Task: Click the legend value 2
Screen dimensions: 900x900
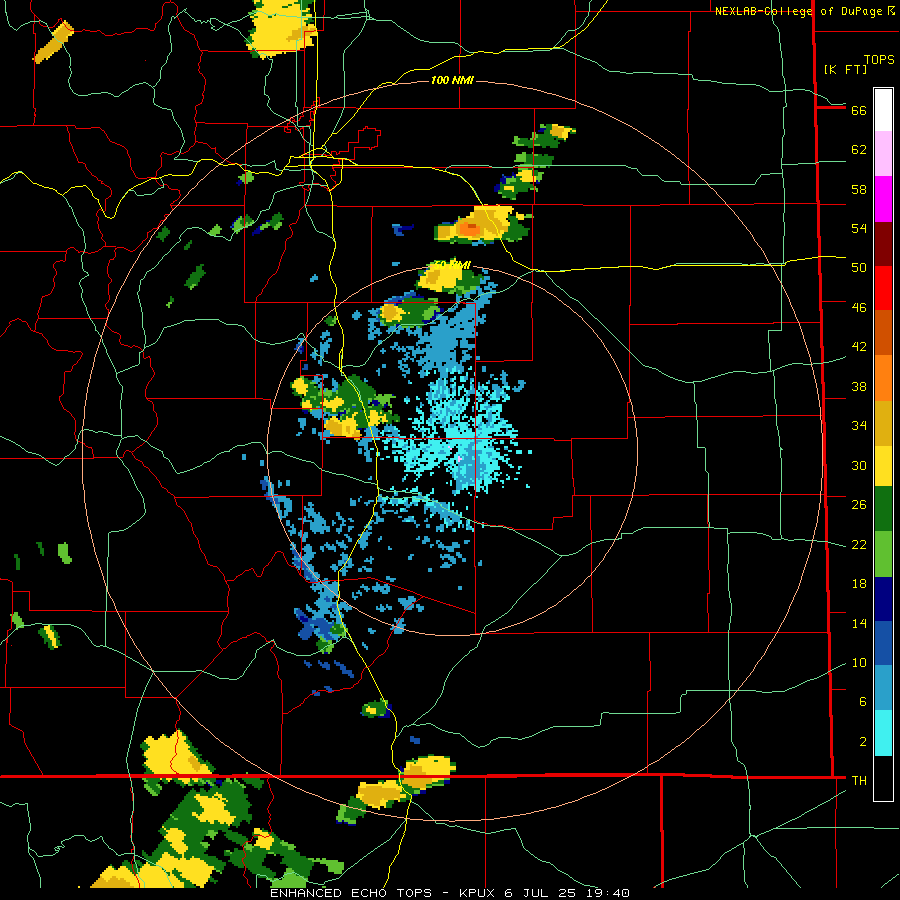Action: 862,741
